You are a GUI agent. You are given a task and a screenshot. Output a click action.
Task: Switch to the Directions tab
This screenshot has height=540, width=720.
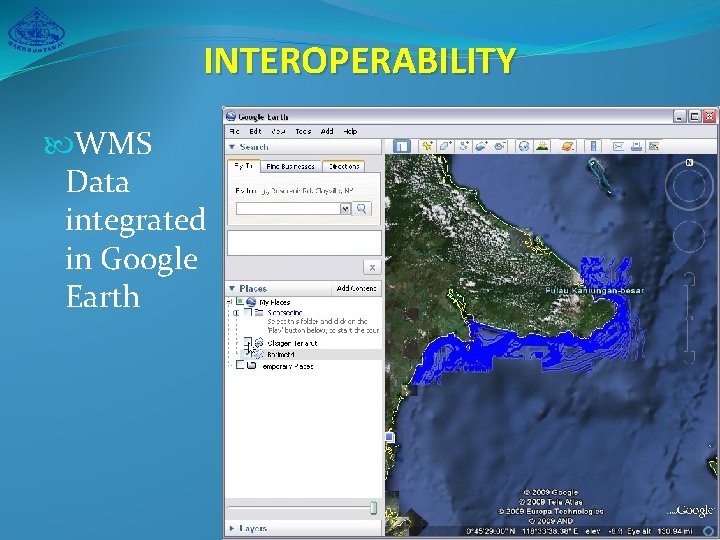[343, 166]
